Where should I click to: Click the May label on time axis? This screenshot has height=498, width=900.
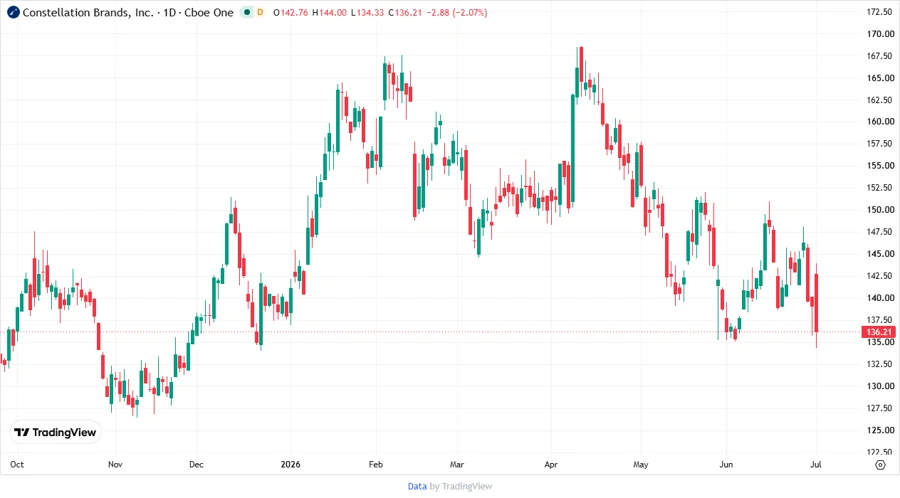click(x=641, y=464)
